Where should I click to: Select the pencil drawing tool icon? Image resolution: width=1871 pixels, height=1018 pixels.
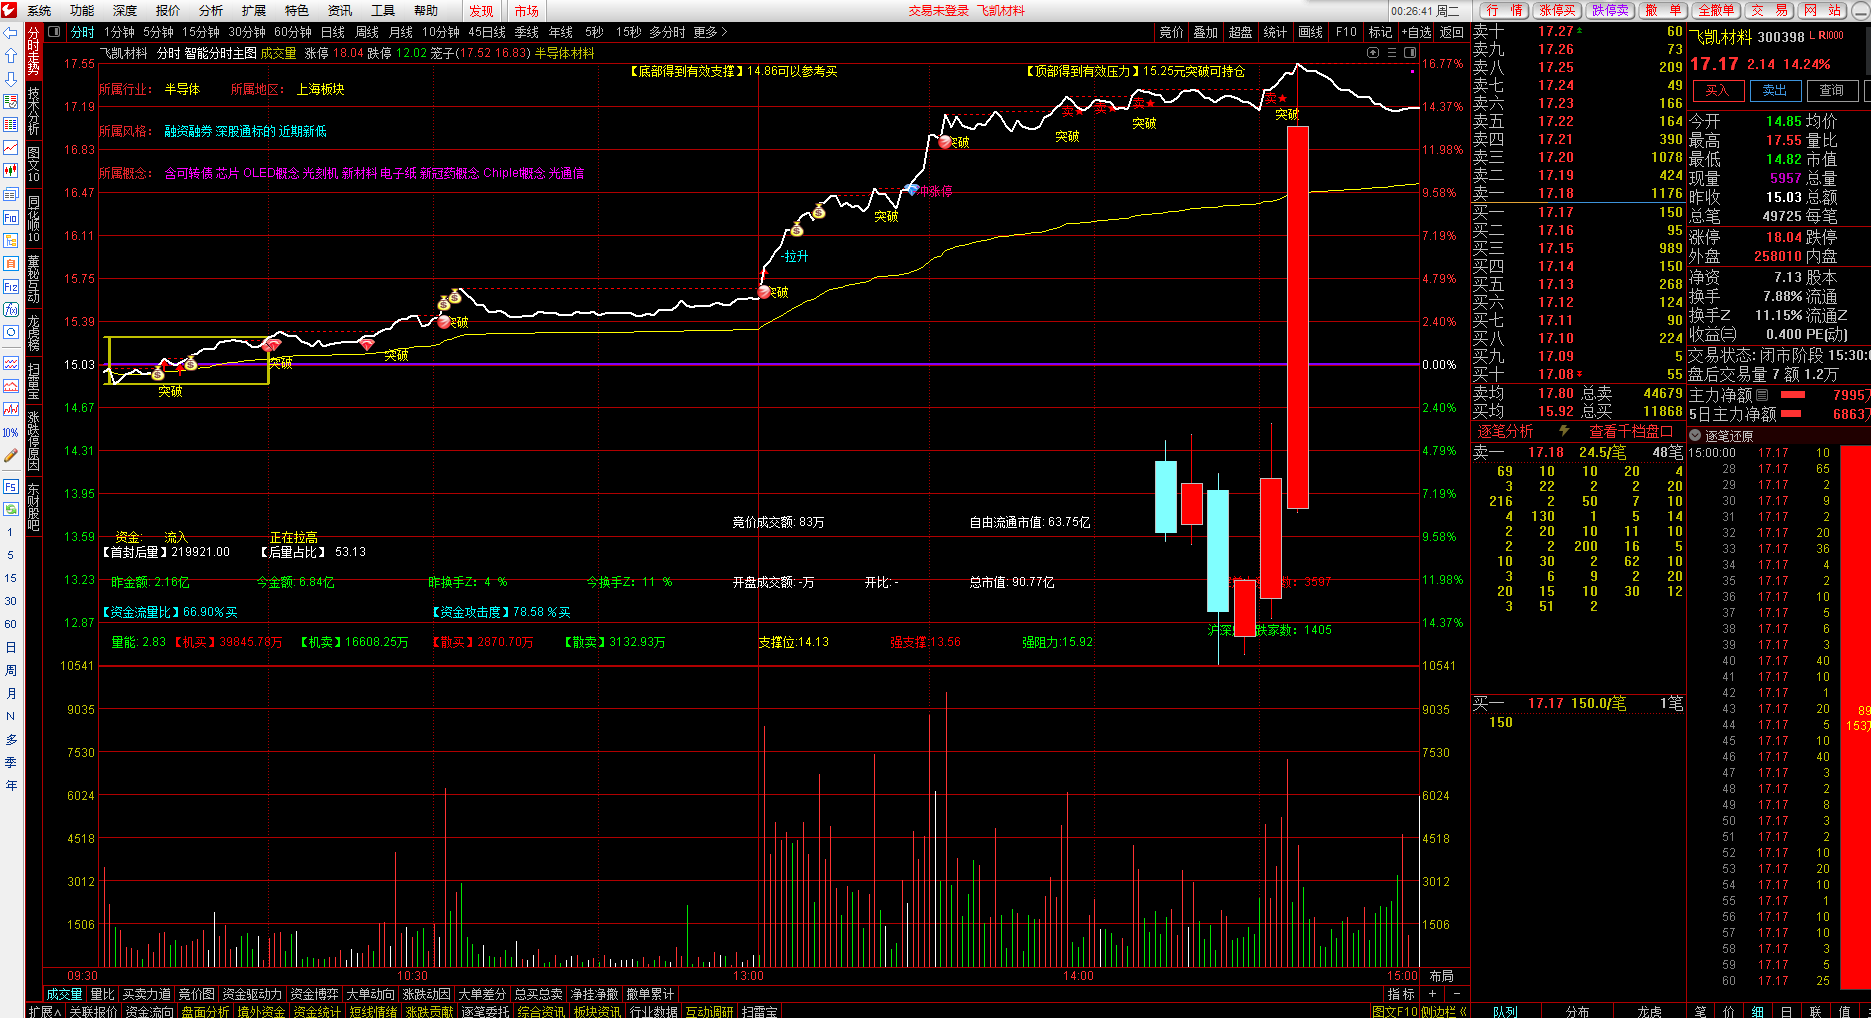11,456
